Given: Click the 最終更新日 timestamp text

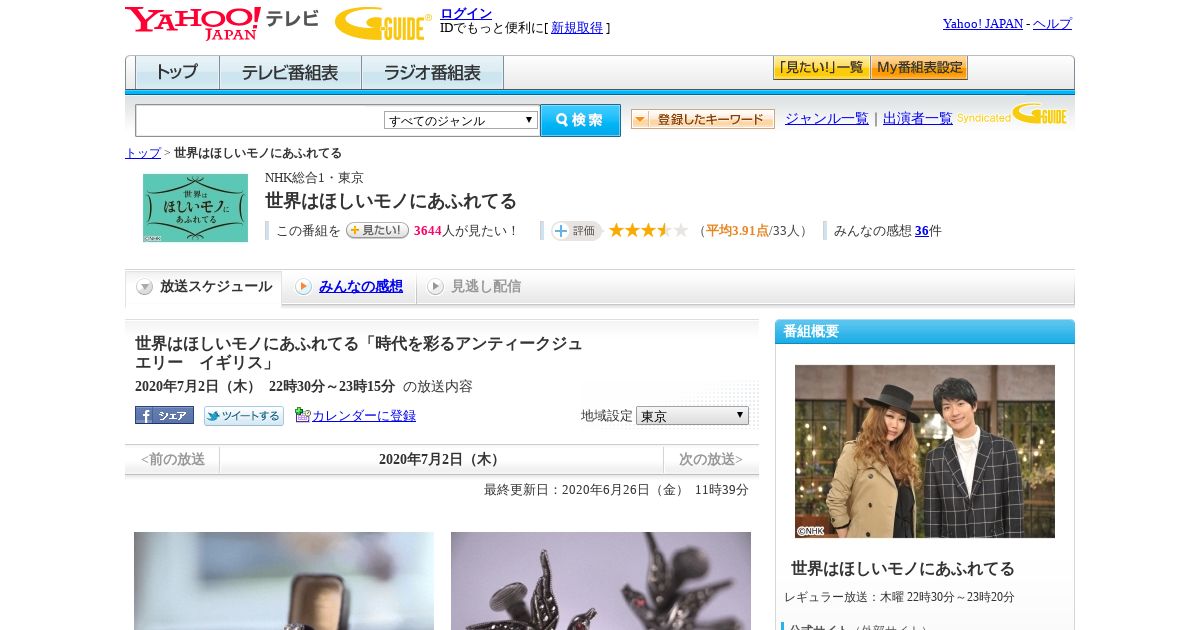Looking at the screenshot, I should point(616,490).
